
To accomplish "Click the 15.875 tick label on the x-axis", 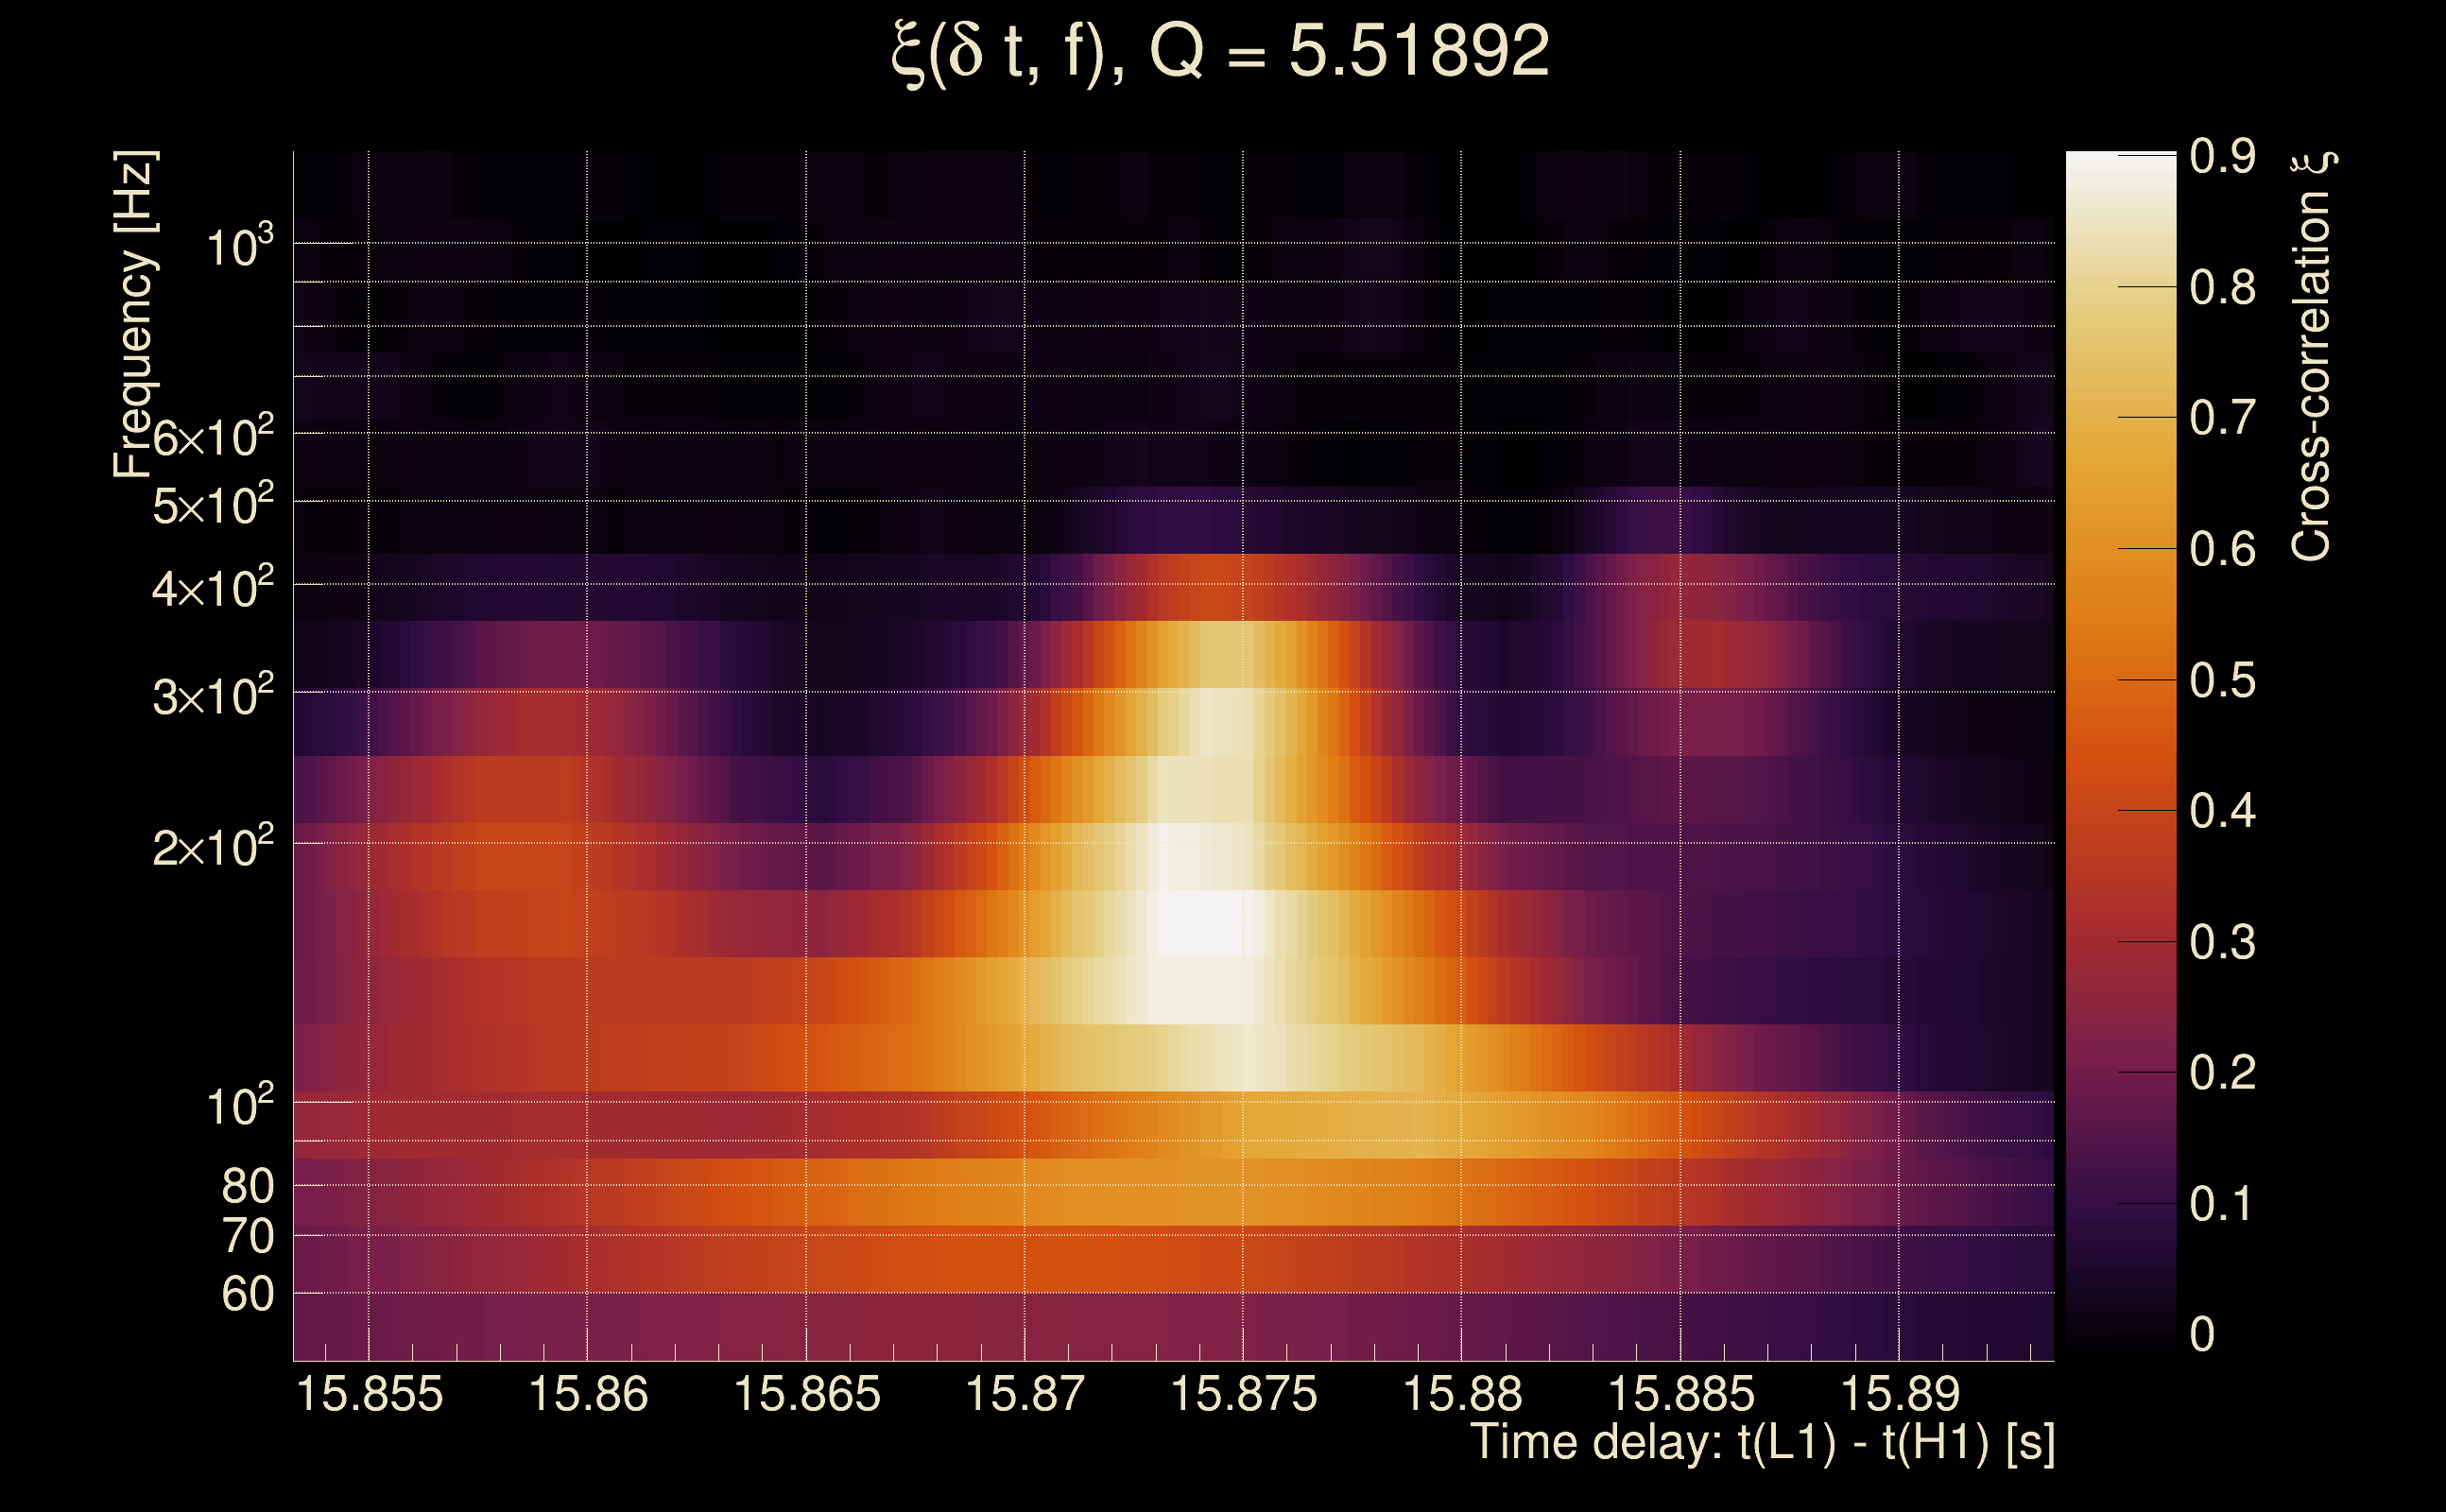I will (1243, 1394).
